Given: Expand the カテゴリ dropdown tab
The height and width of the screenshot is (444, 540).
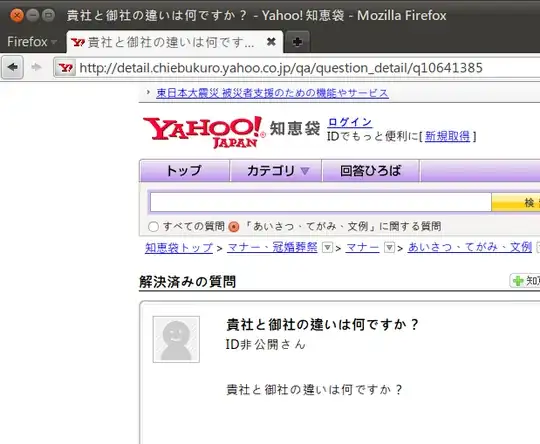Looking at the screenshot, I should pos(276,171).
